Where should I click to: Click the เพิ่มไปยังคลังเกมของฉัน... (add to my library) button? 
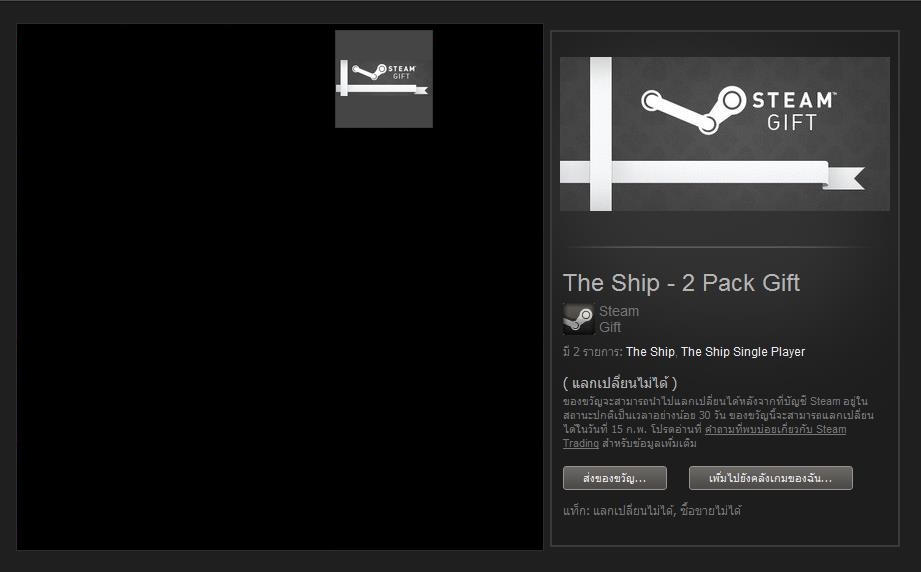[770, 478]
